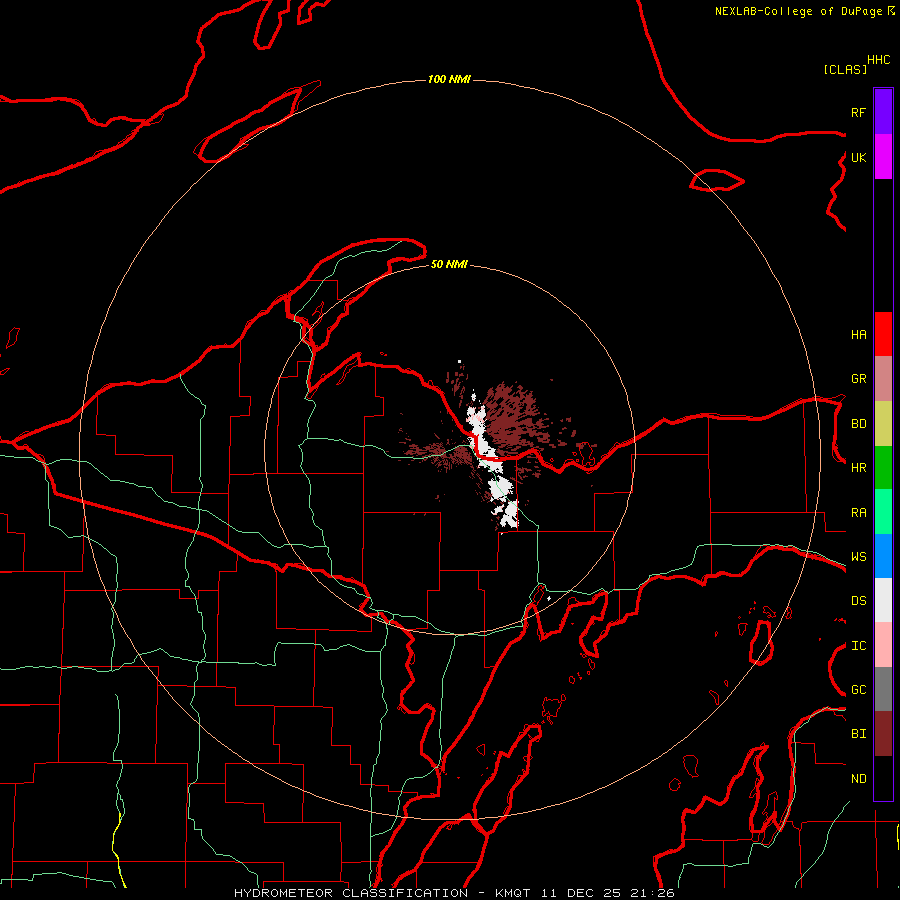900x900 pixels.
Task: Click the UK magenta legend swatch
Action: click(x=883, y=157)
